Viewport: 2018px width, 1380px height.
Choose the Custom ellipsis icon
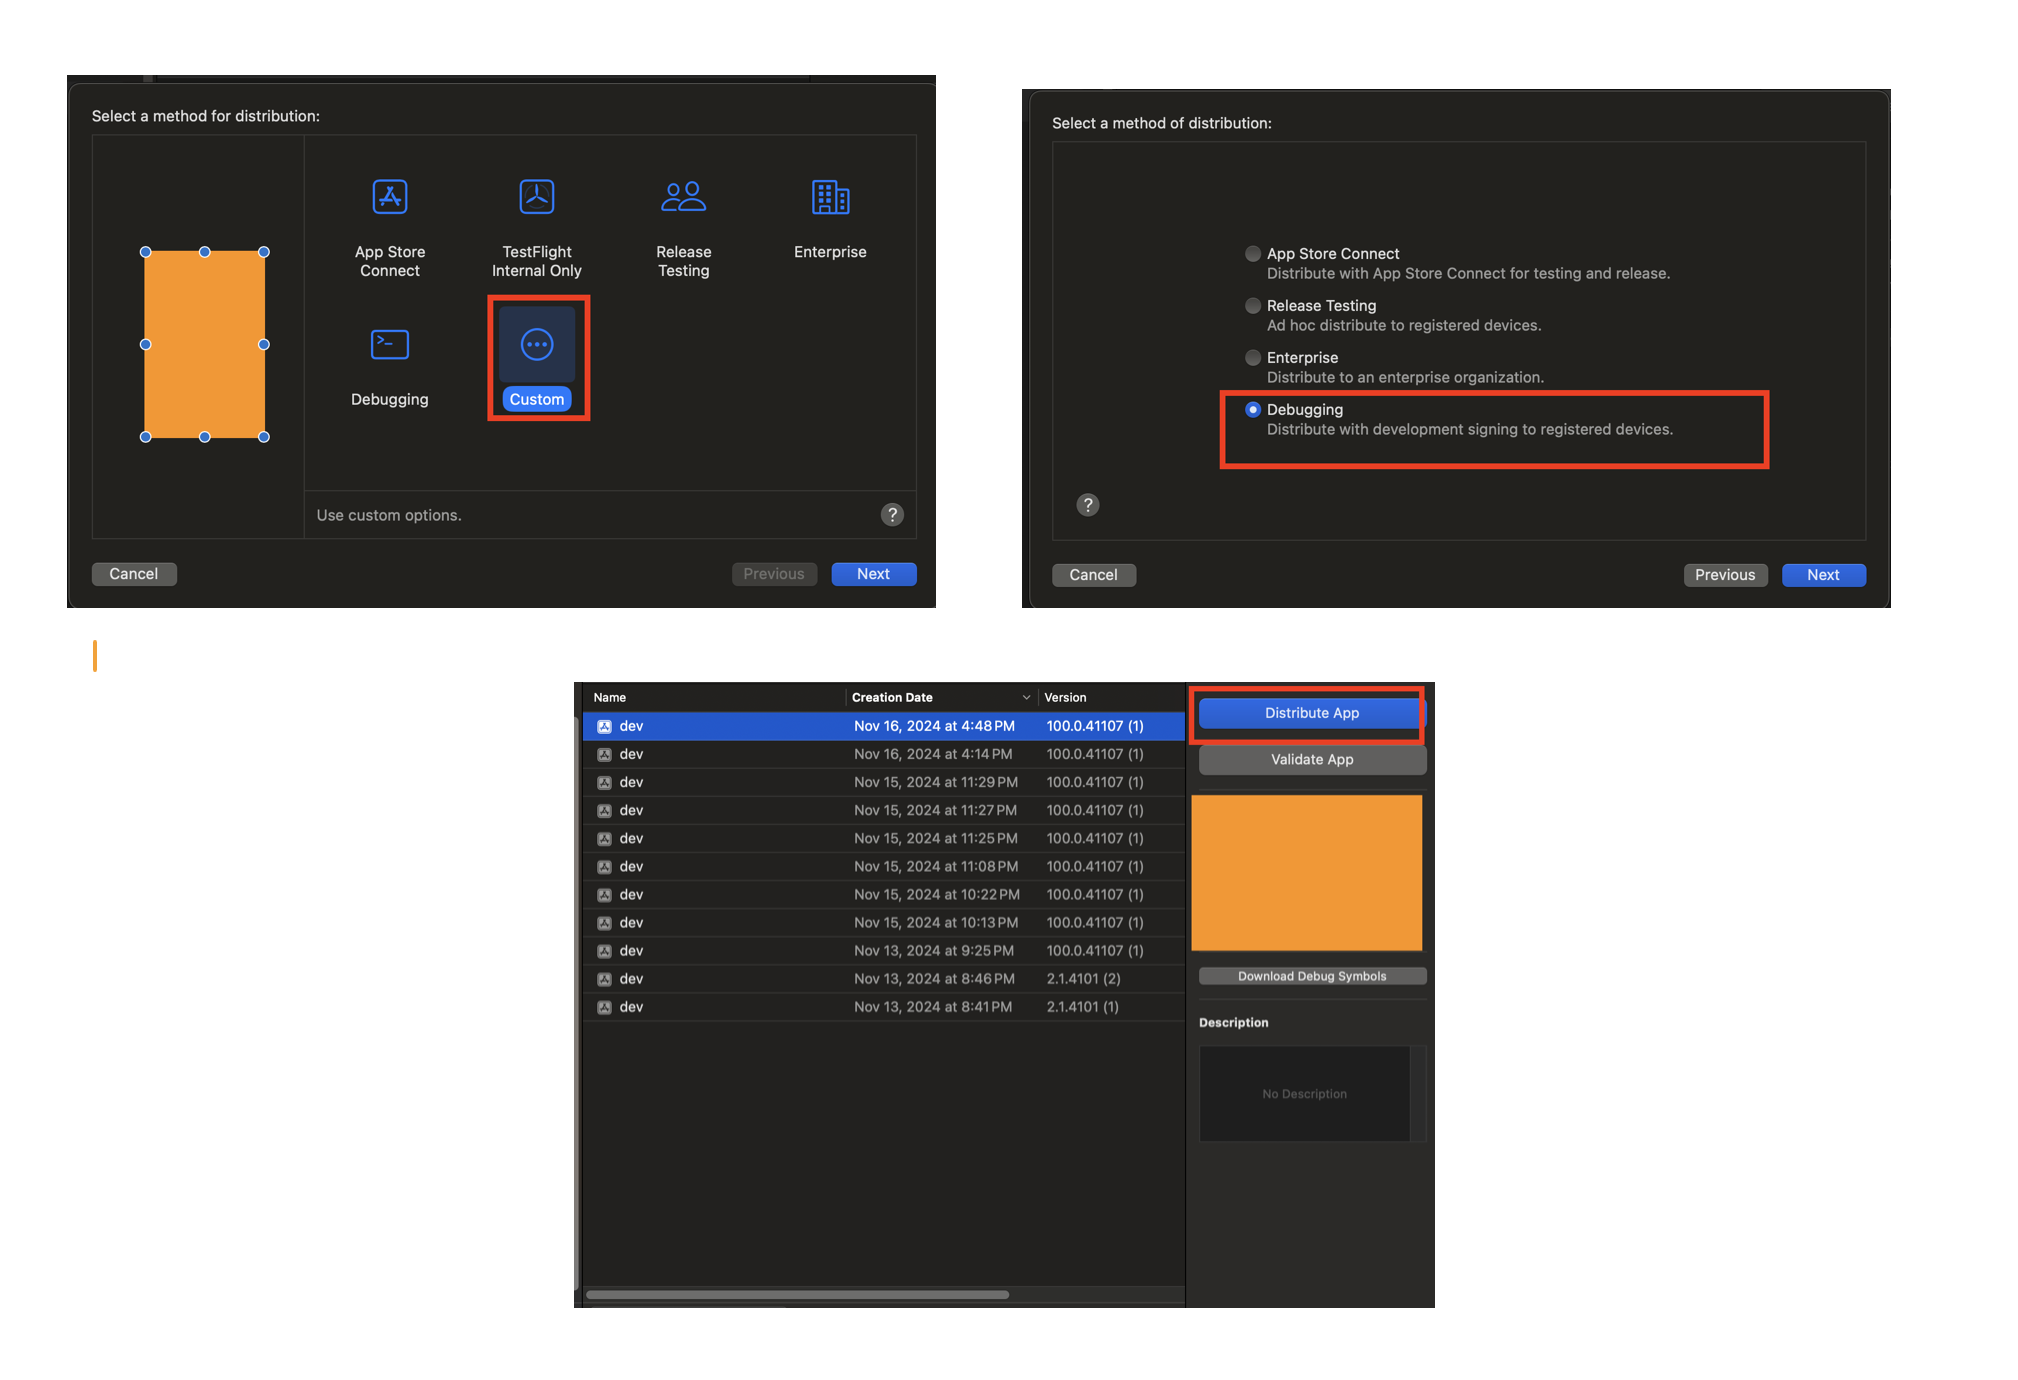click(x=537, y=345)
